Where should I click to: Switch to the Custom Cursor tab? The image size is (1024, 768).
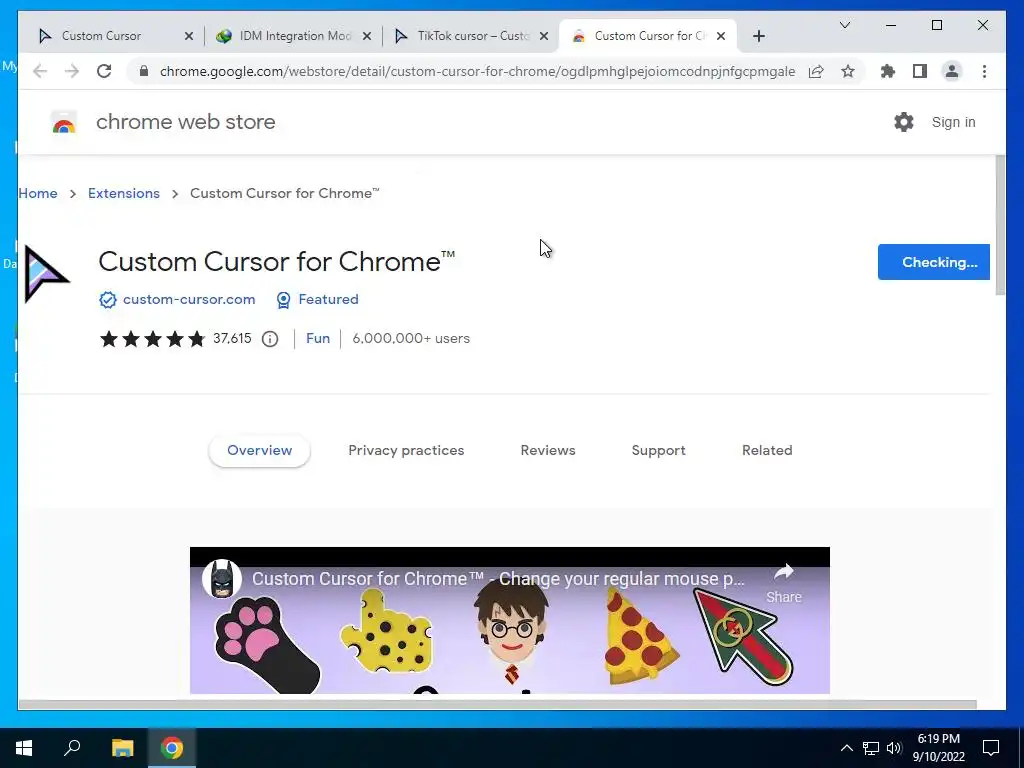point(101,36)
